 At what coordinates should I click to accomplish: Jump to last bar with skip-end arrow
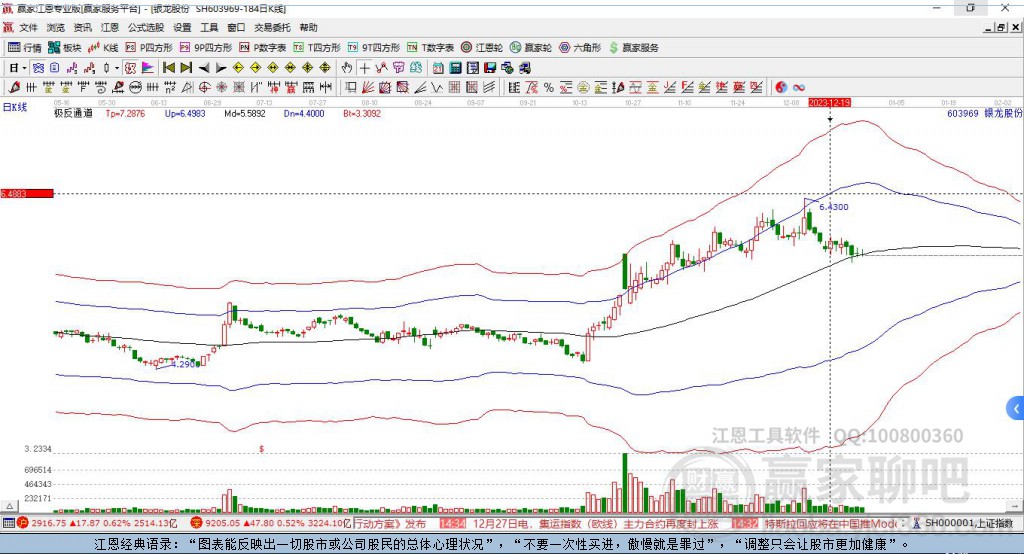pos(186,68)
